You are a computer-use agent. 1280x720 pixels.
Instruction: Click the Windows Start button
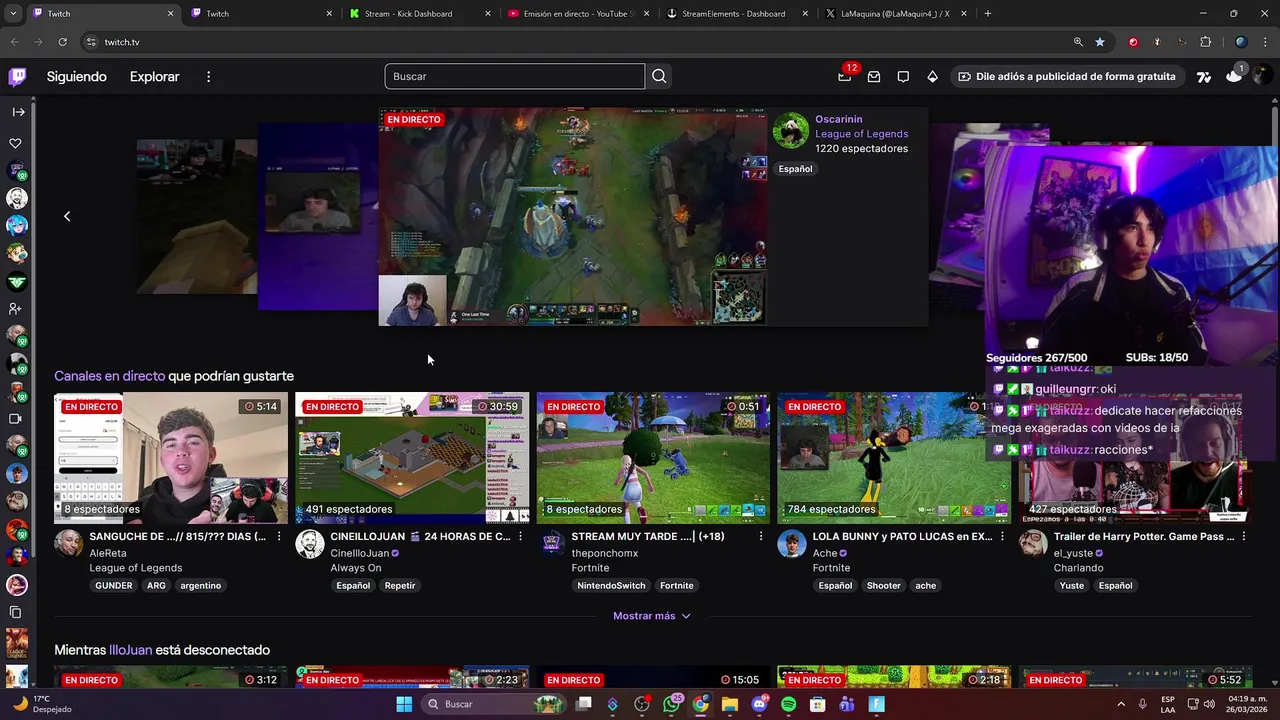pyautogui.click(x=404, y=704)
